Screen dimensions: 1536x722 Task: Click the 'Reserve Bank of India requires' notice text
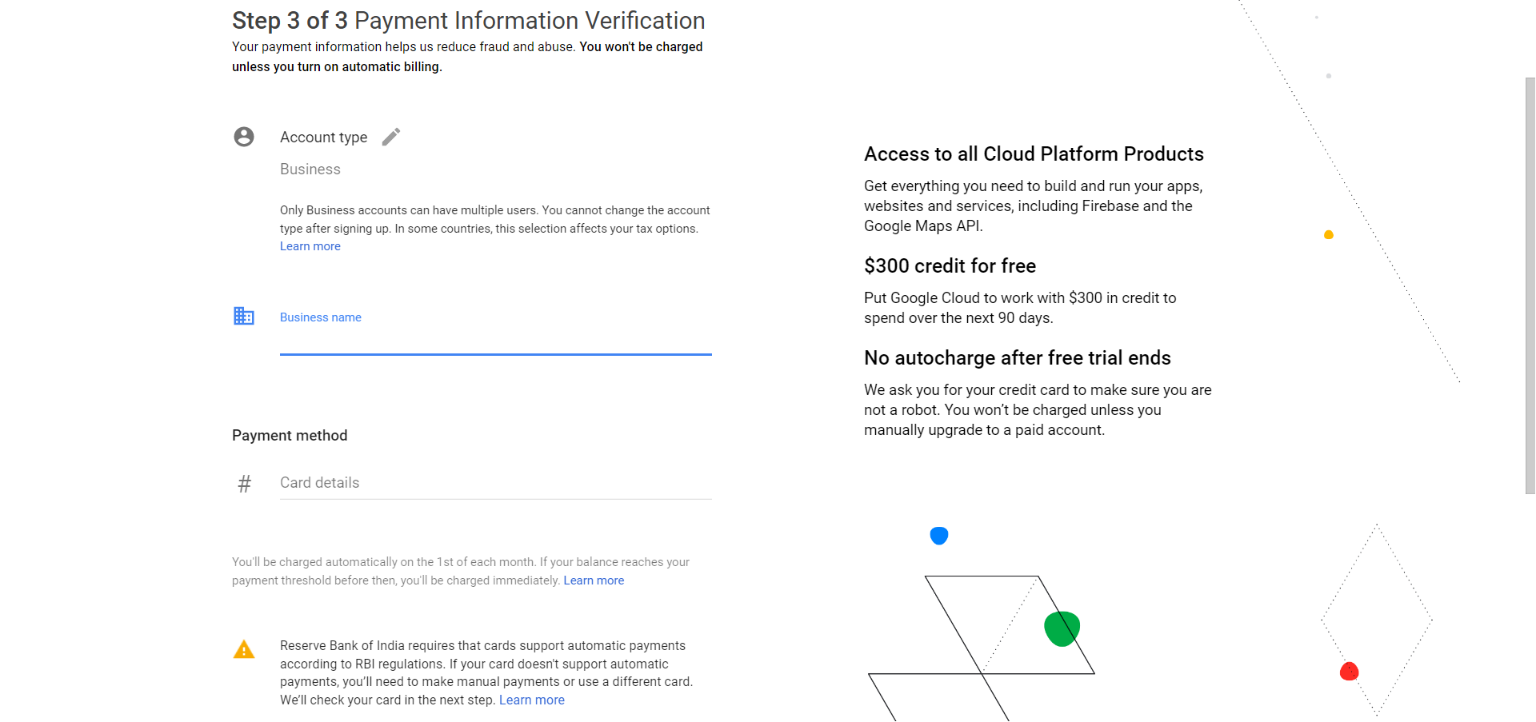(486, 673)
